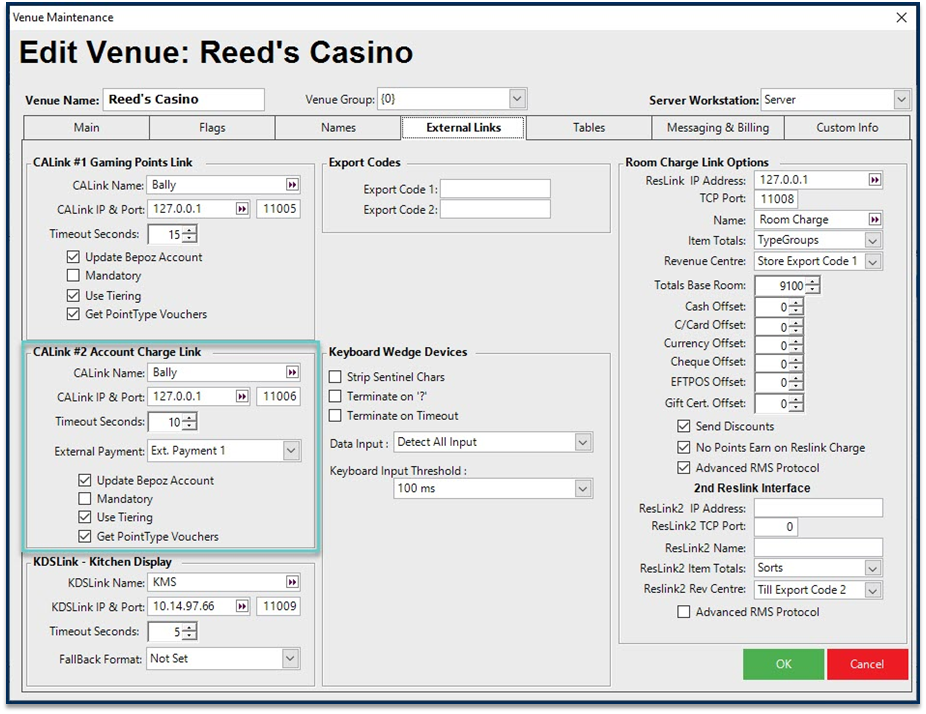Switch to the Flags tab
The image size is (926, 714).
coord(212,128)
